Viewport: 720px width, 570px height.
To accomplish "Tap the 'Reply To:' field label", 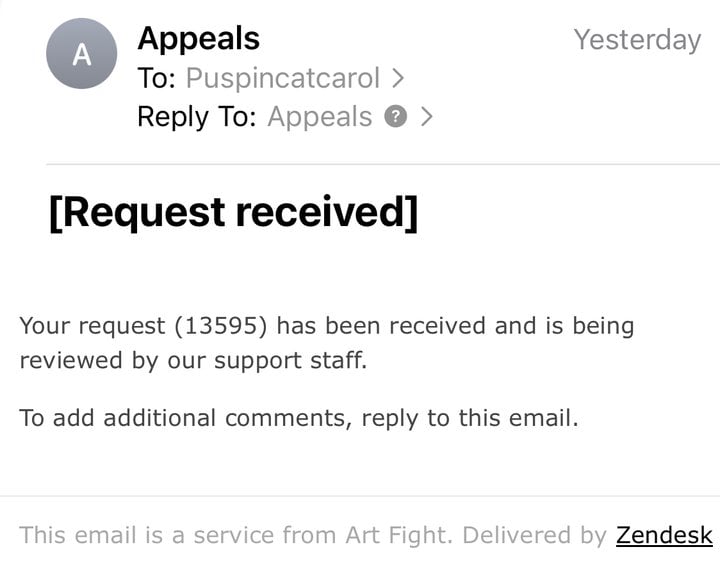I will (x=197, y=116).
